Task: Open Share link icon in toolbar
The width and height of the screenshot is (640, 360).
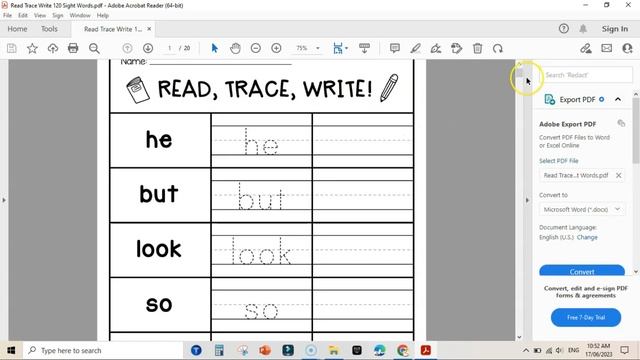Action: click(586, 48)
